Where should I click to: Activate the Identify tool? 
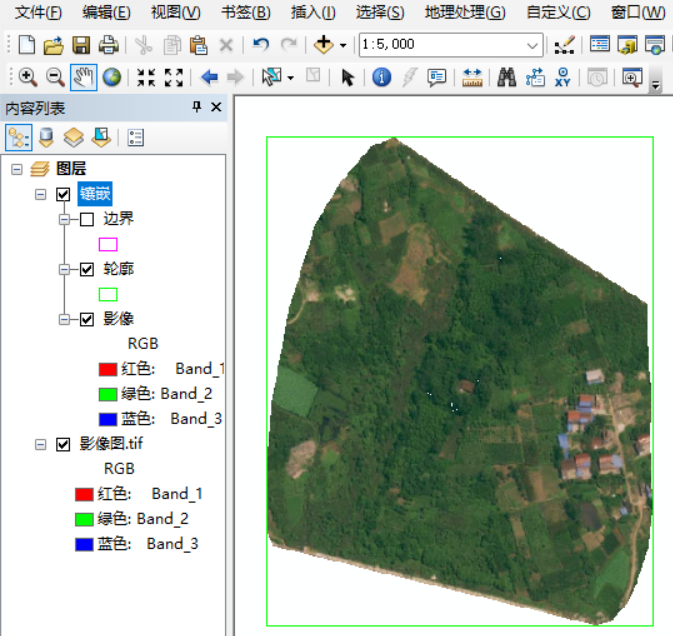point(381,78)
